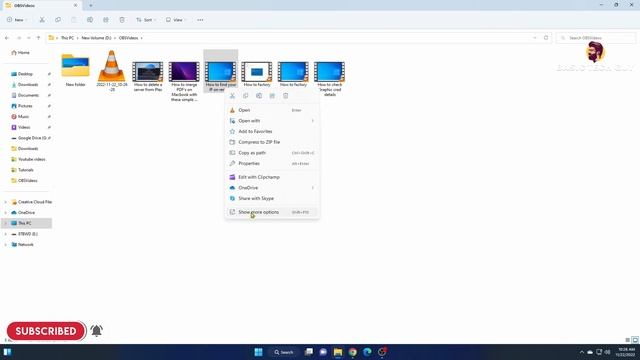Open Google Chrome from the taskbar
Viewport: 640px width, 360px height.
(x=353, y=352)
